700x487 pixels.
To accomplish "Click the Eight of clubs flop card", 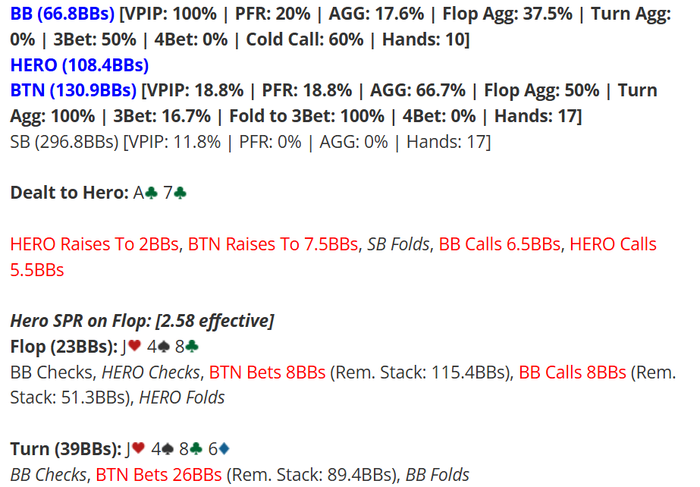I will tap(187, 346).
